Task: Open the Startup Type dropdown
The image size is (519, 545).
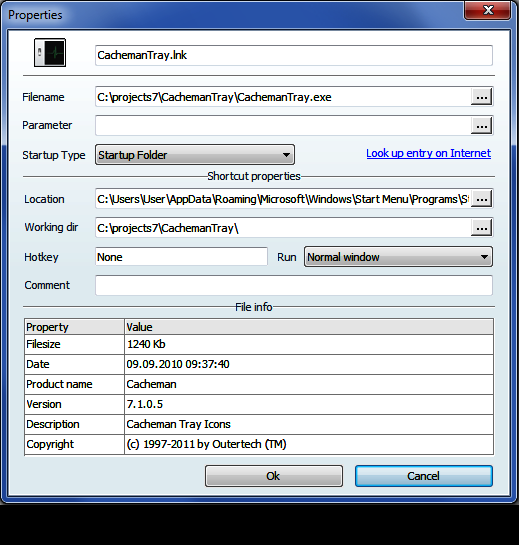Action: pyautogui.click(x=195, y=155)
